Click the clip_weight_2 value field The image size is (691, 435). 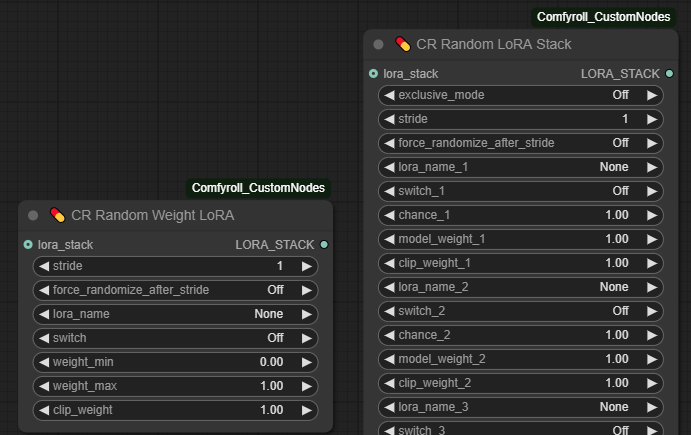point(520,383)
